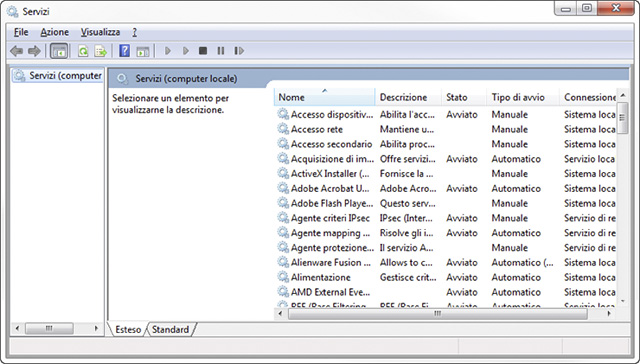Minimize the Servizi window
The height and width of the screenshot is (364, 640).
pyautogui.click(x=566, y=9)
